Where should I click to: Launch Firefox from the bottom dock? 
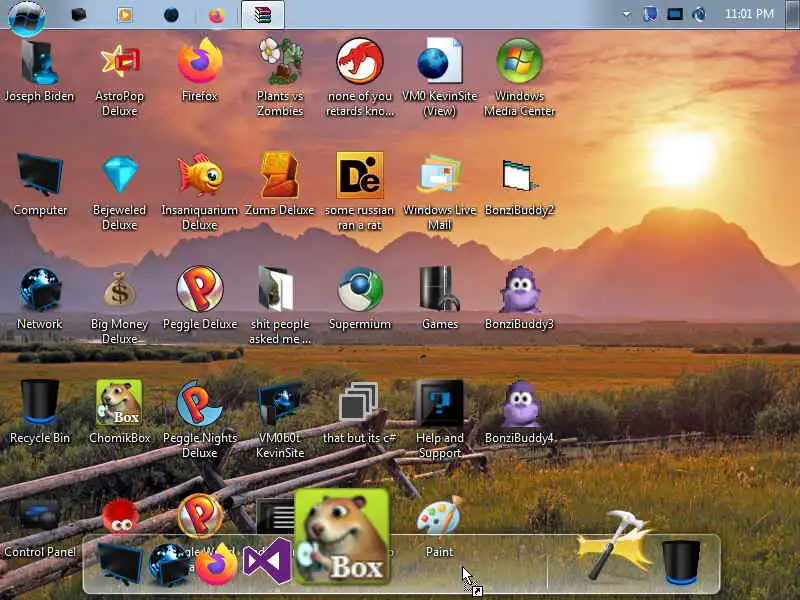(216, 564)
